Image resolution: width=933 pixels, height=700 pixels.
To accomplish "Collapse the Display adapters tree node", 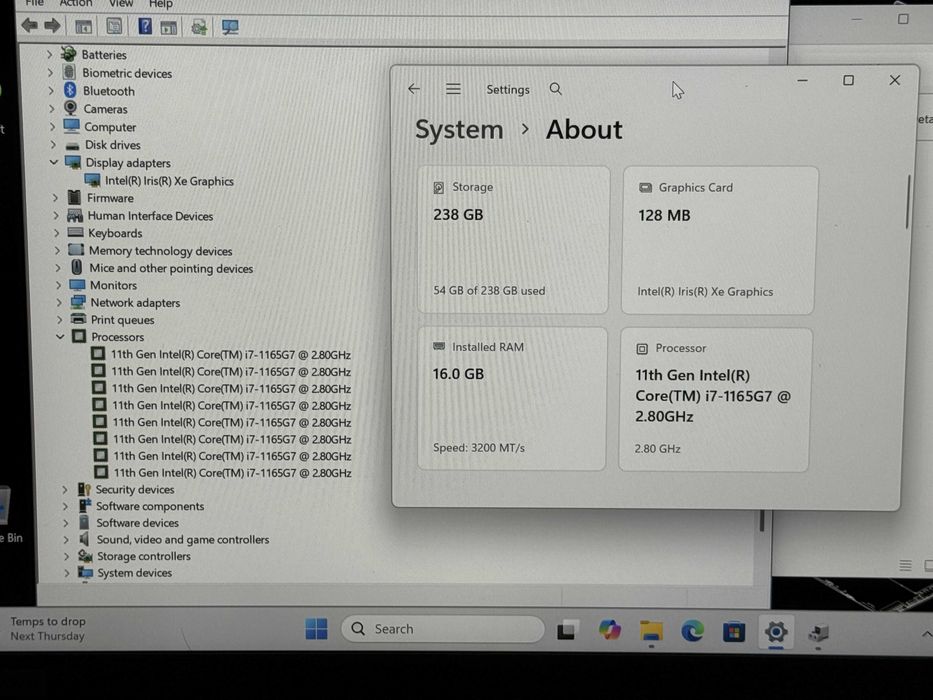I will click(x=54, y=162).
